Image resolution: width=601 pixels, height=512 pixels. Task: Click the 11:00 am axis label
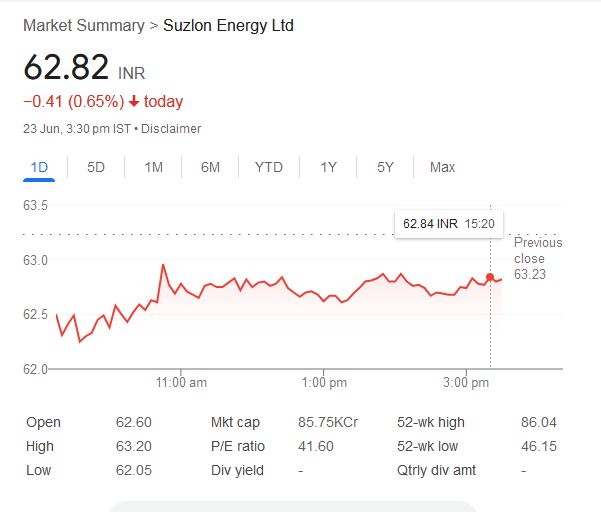pos(182,382)
